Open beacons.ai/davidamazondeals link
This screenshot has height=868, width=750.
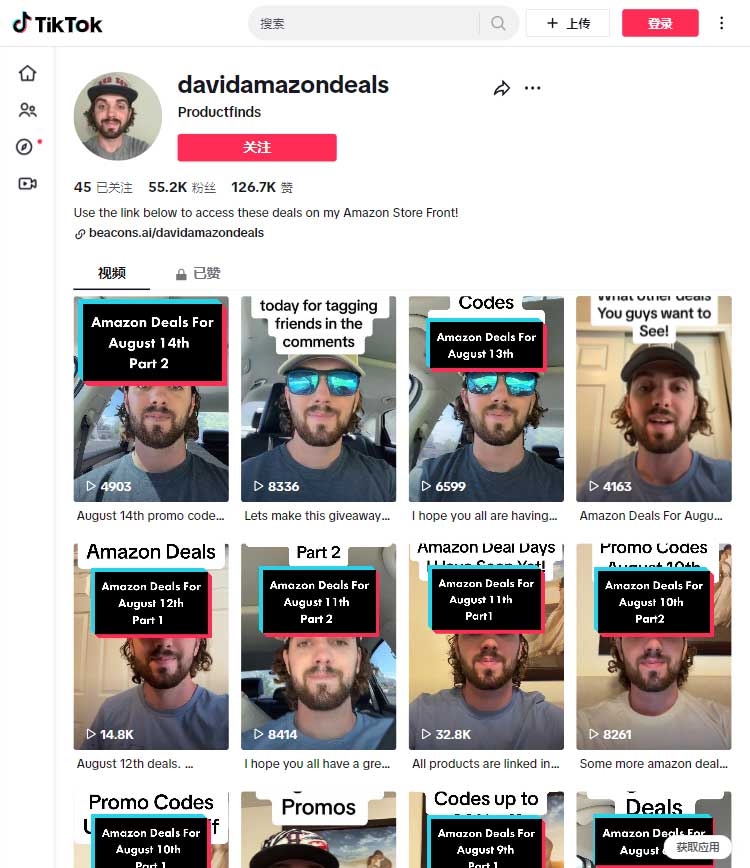(x=176, y=233)
